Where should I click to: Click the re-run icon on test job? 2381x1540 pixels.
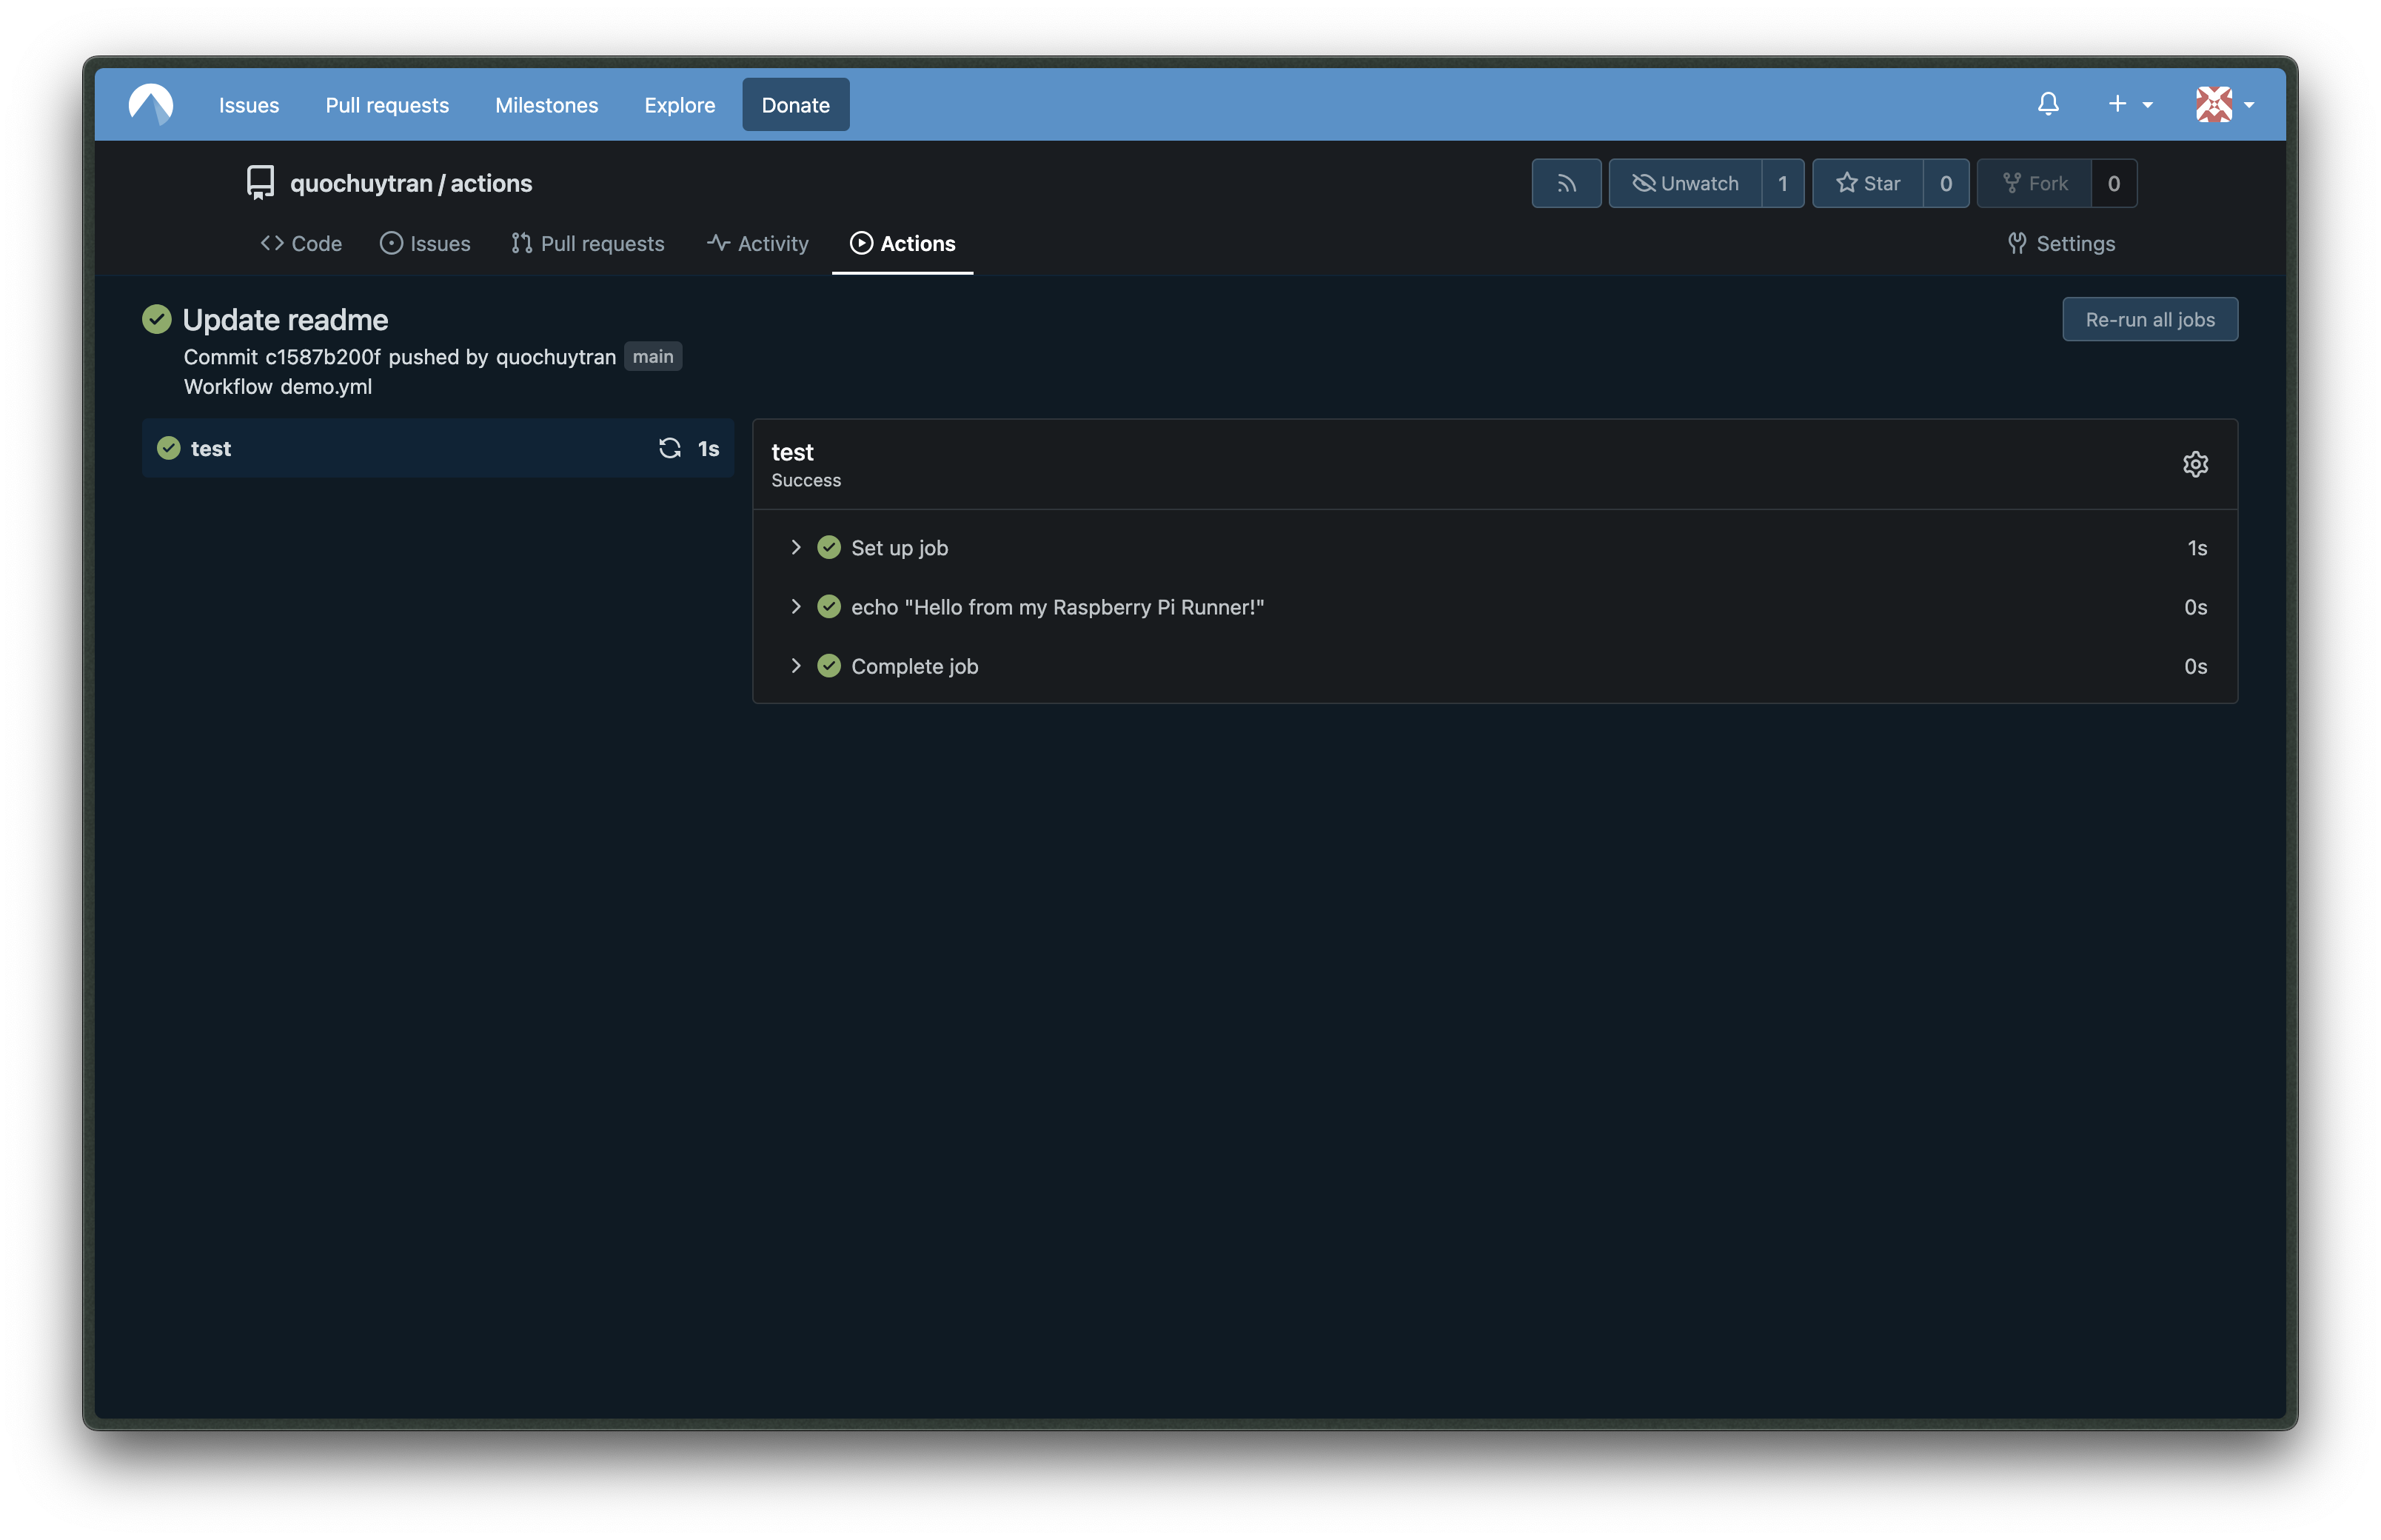point(670,448)
